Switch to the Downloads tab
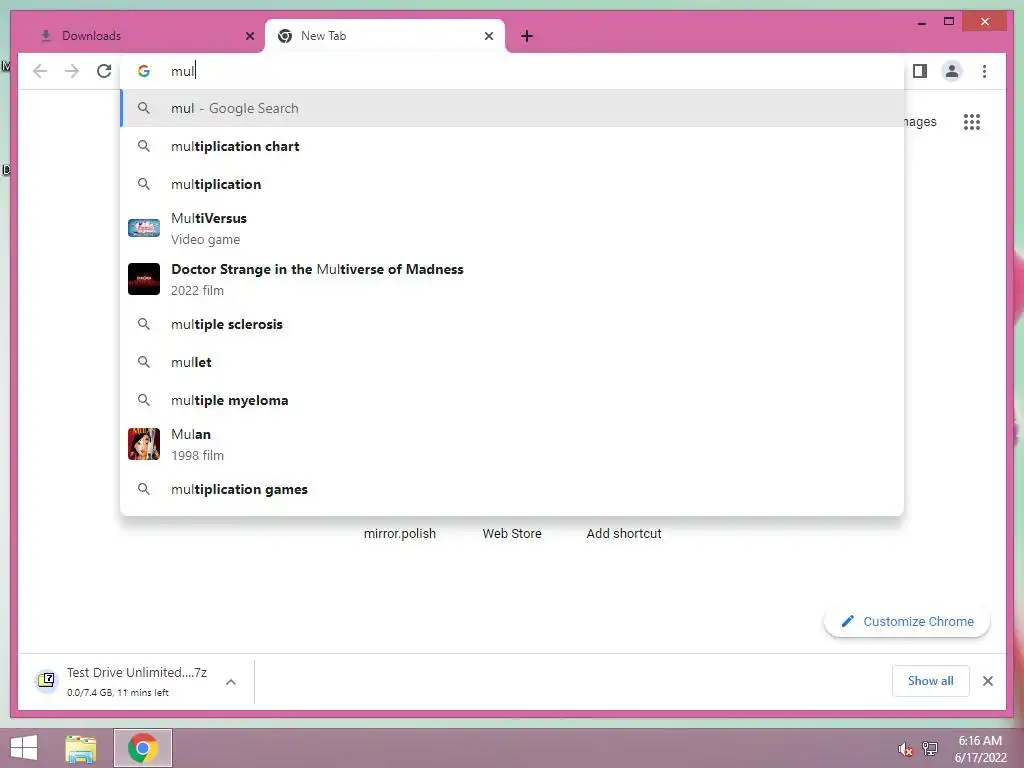The height and width of the screenshot is (768, 1024). [x=141, y=36]
